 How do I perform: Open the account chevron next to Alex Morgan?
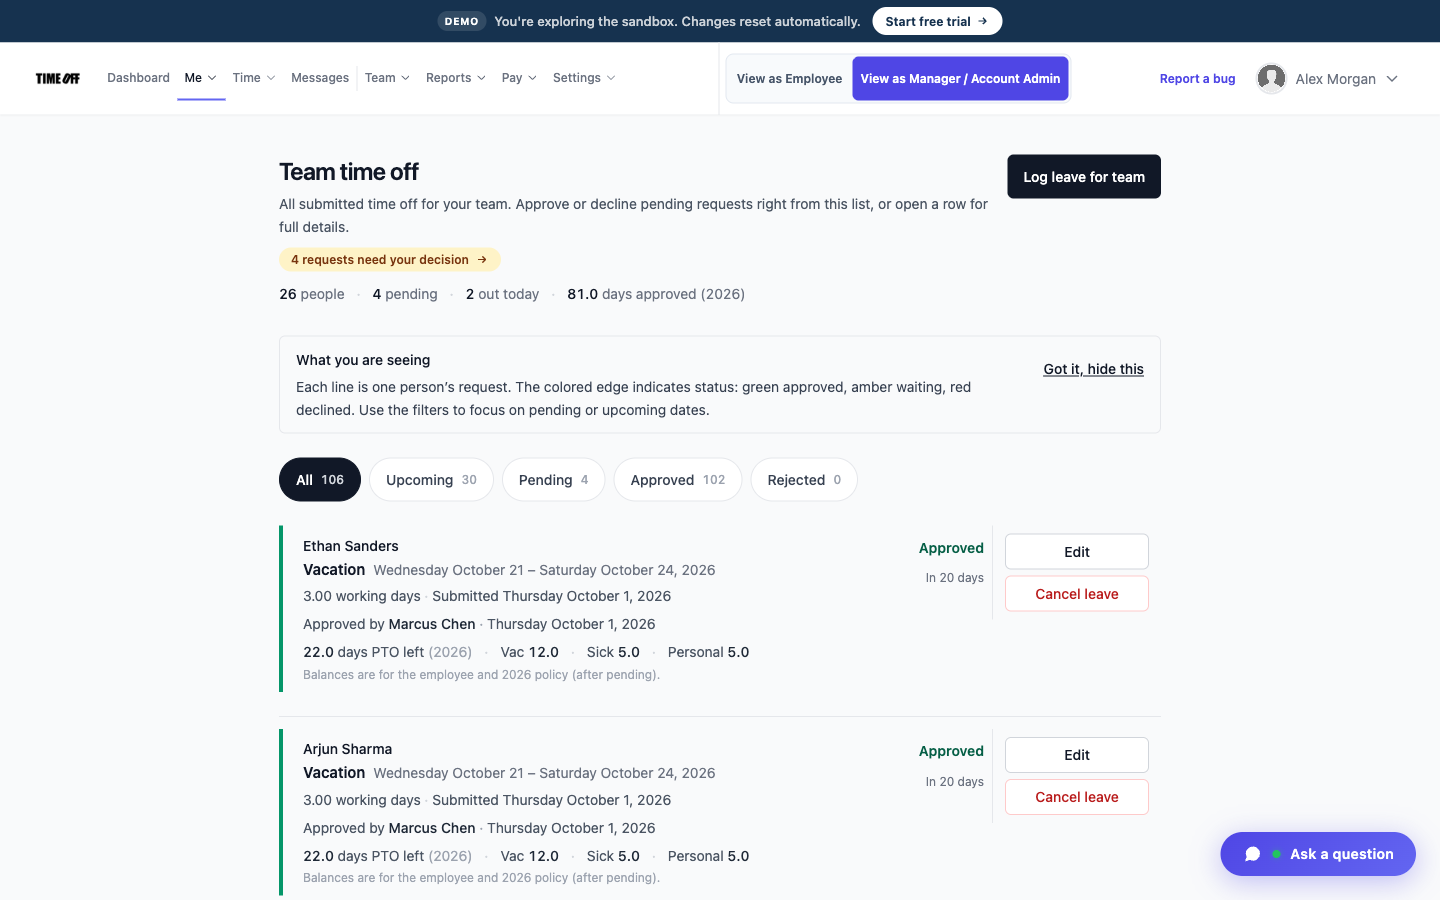pyautogui.click(x=1392, y=79)
